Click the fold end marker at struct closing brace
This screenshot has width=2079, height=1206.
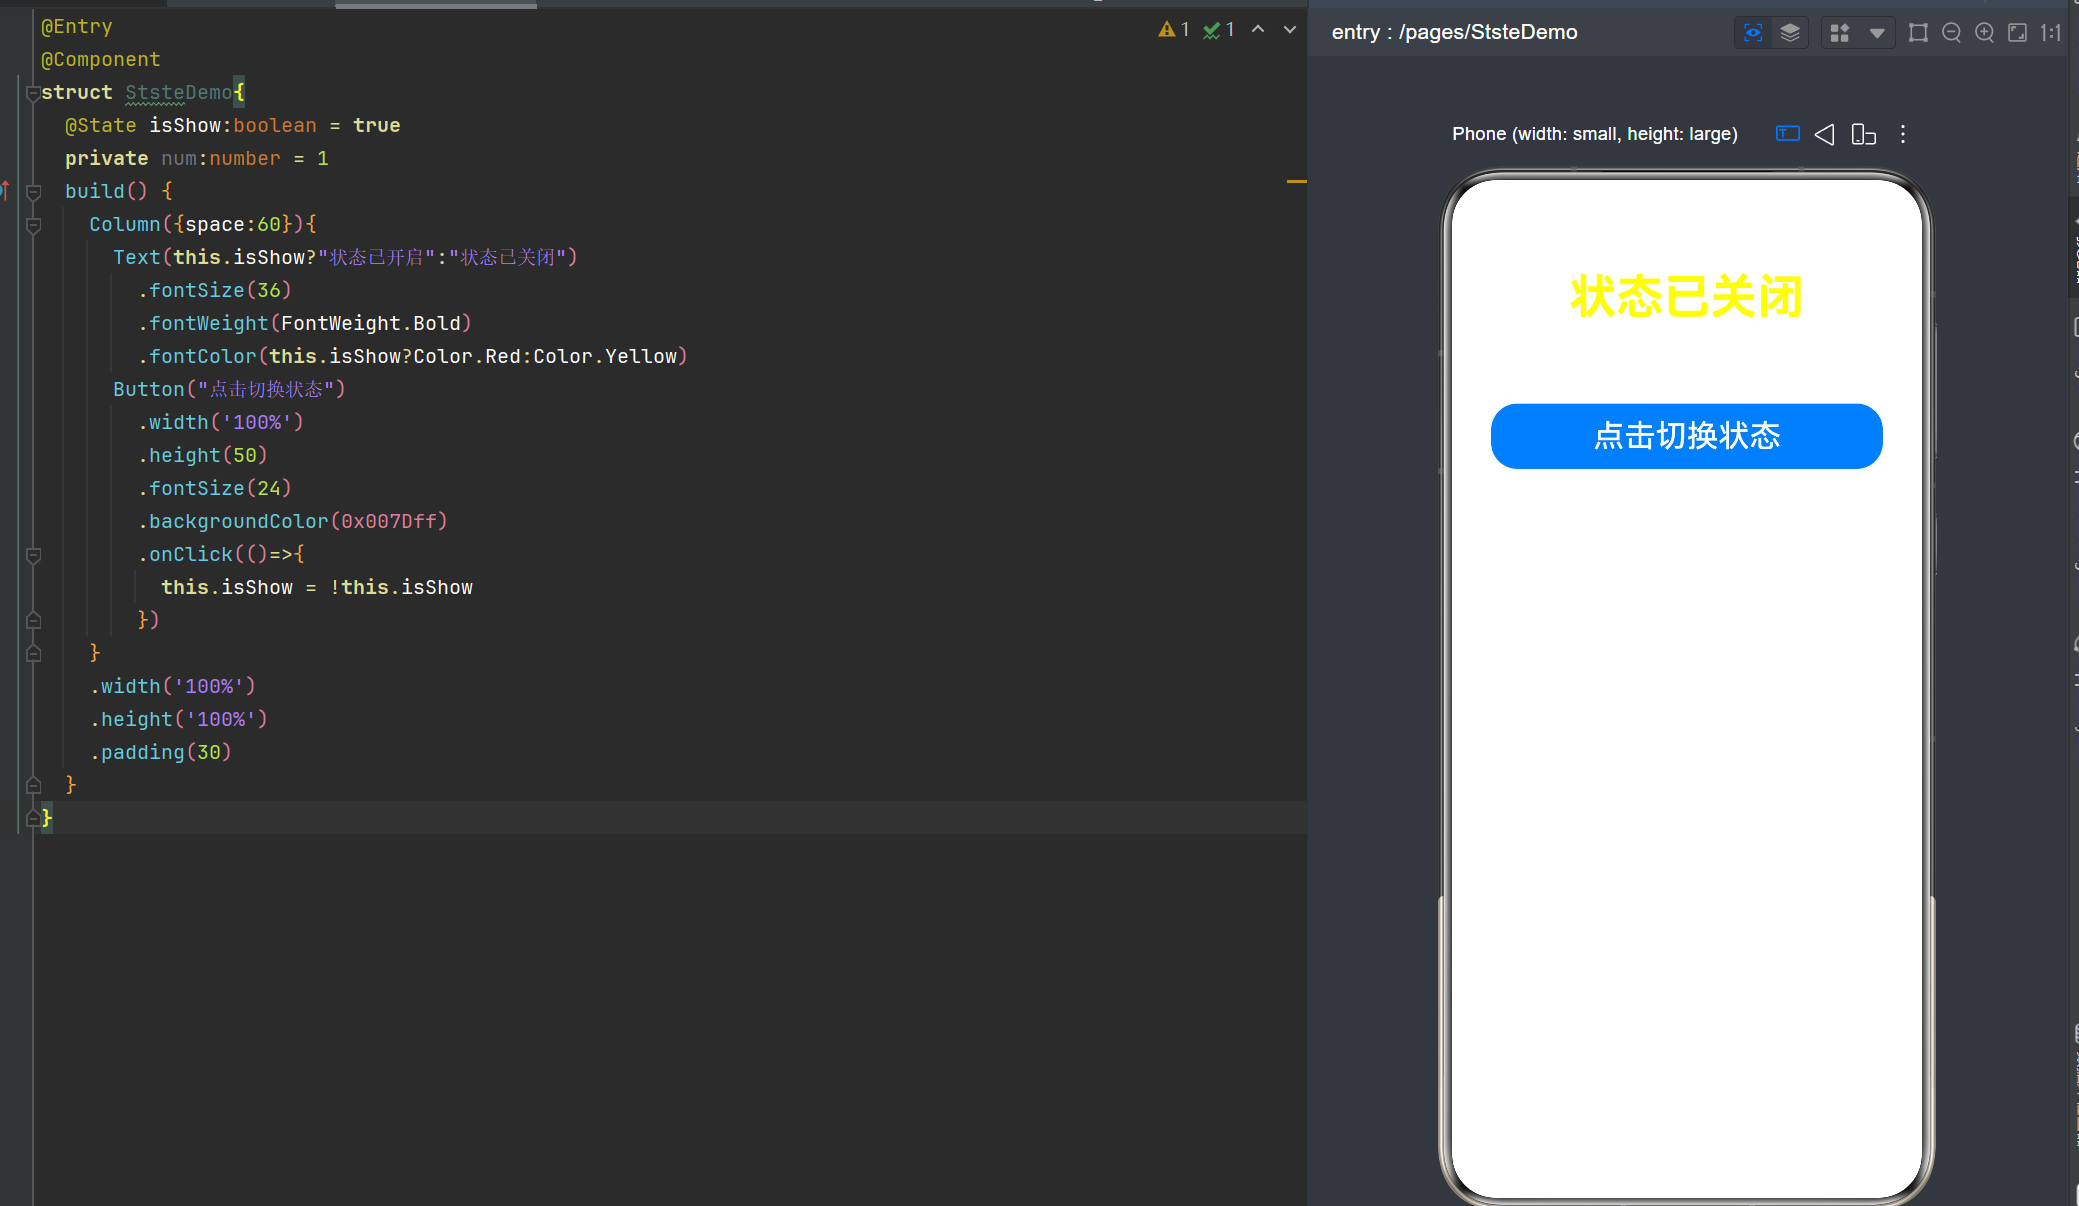33,818
